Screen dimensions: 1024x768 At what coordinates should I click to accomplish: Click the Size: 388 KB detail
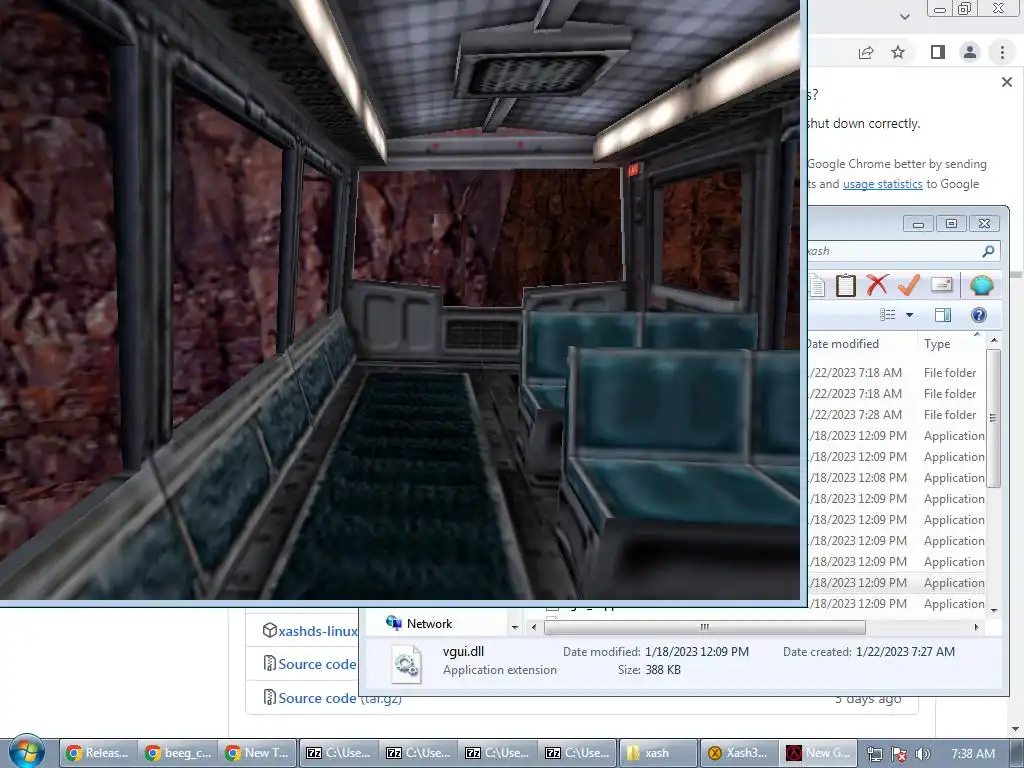[x=649, y=670]
